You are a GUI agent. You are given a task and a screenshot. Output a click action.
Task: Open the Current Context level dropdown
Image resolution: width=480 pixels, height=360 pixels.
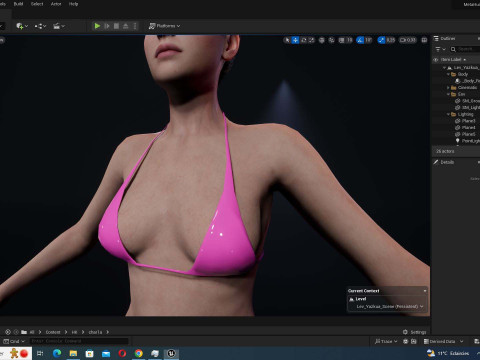point(389,306)
